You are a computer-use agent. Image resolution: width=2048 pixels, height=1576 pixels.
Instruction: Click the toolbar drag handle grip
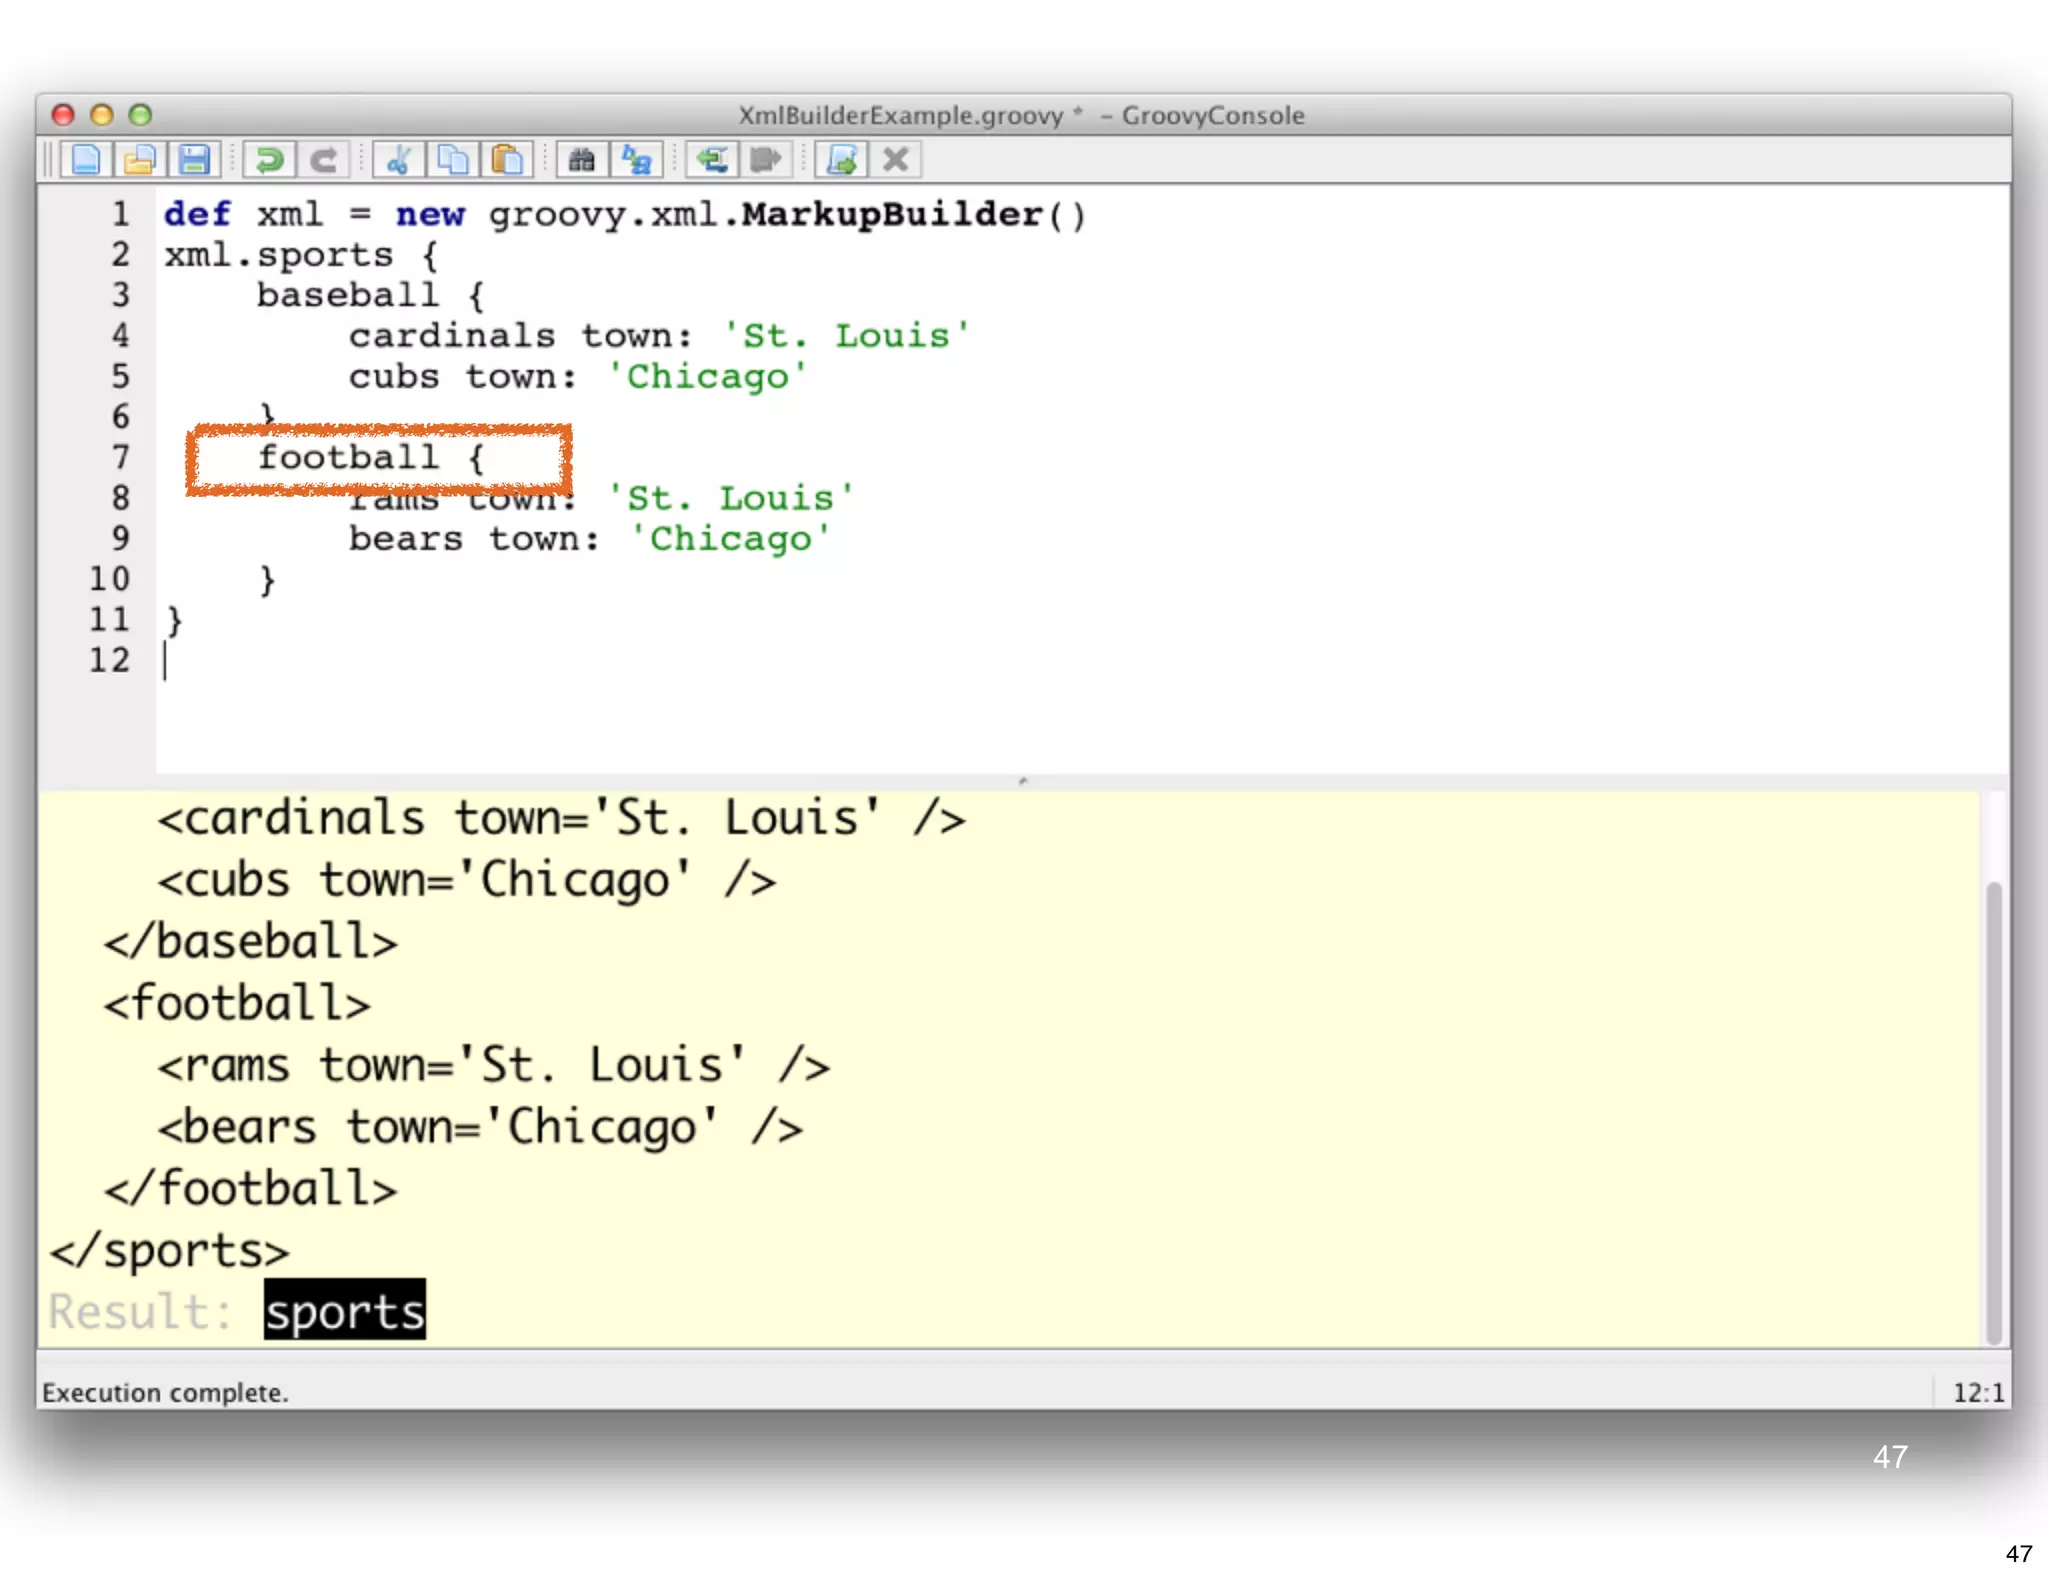[48, 160]
